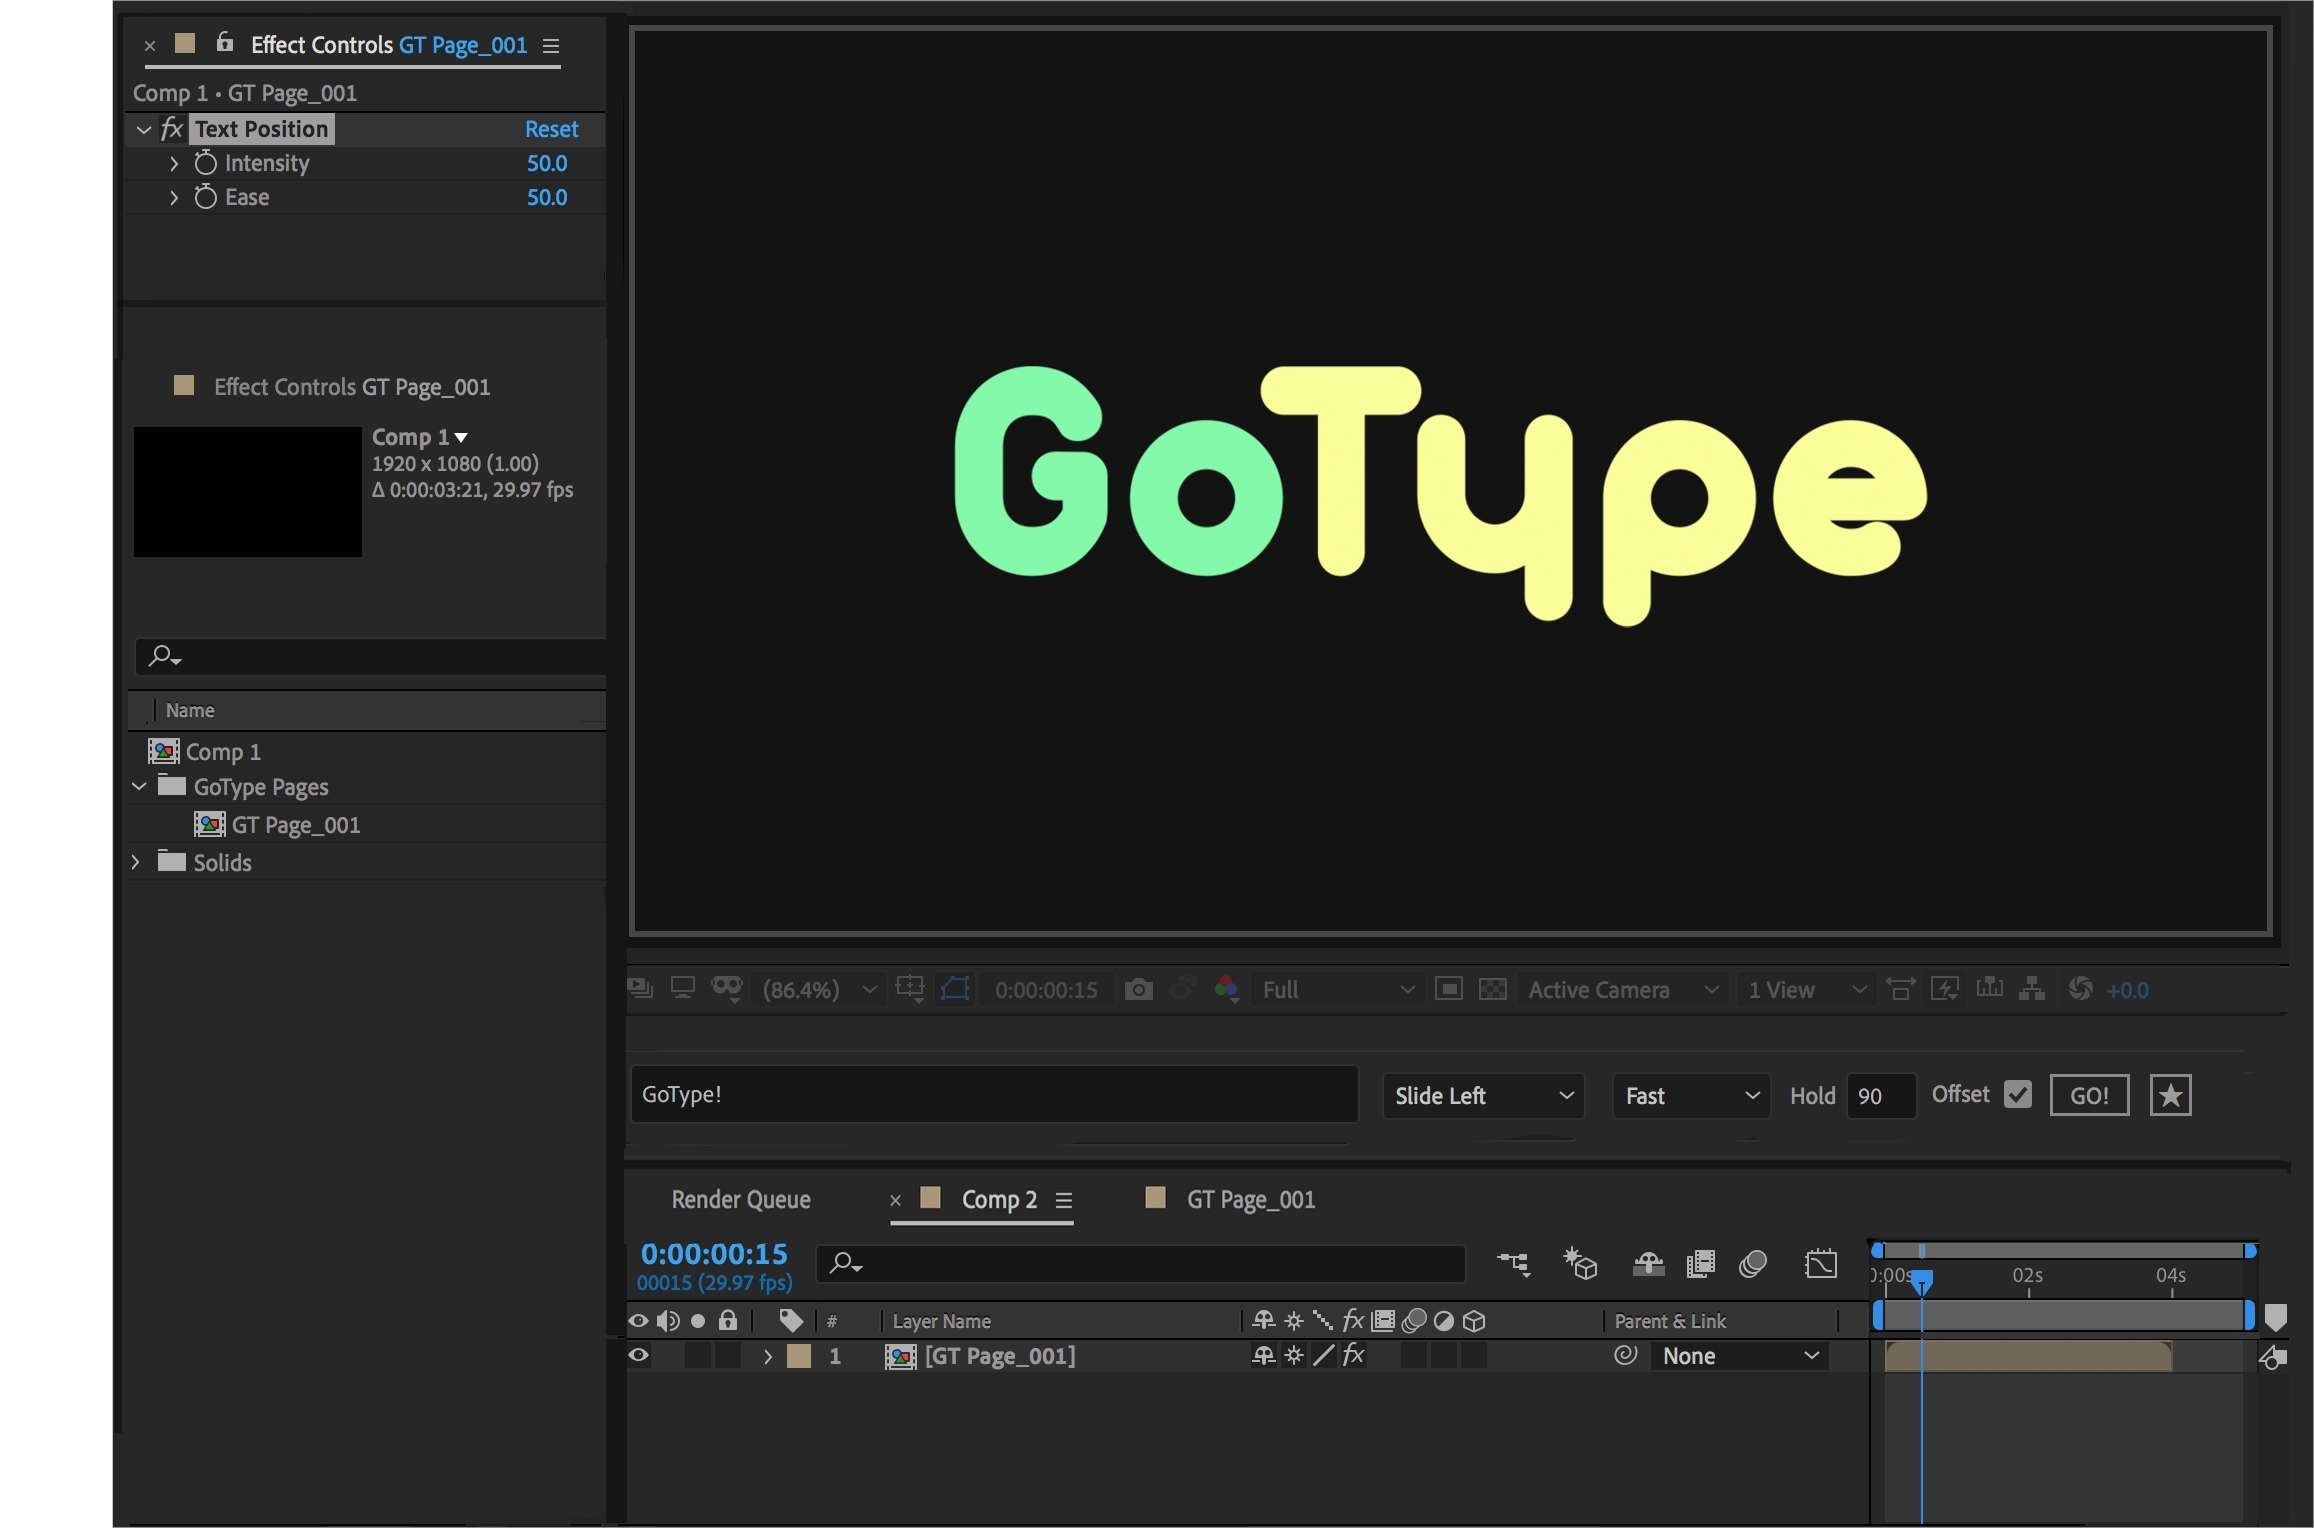Toggle the Offset checkbox

click(x=2018, y=1095)
